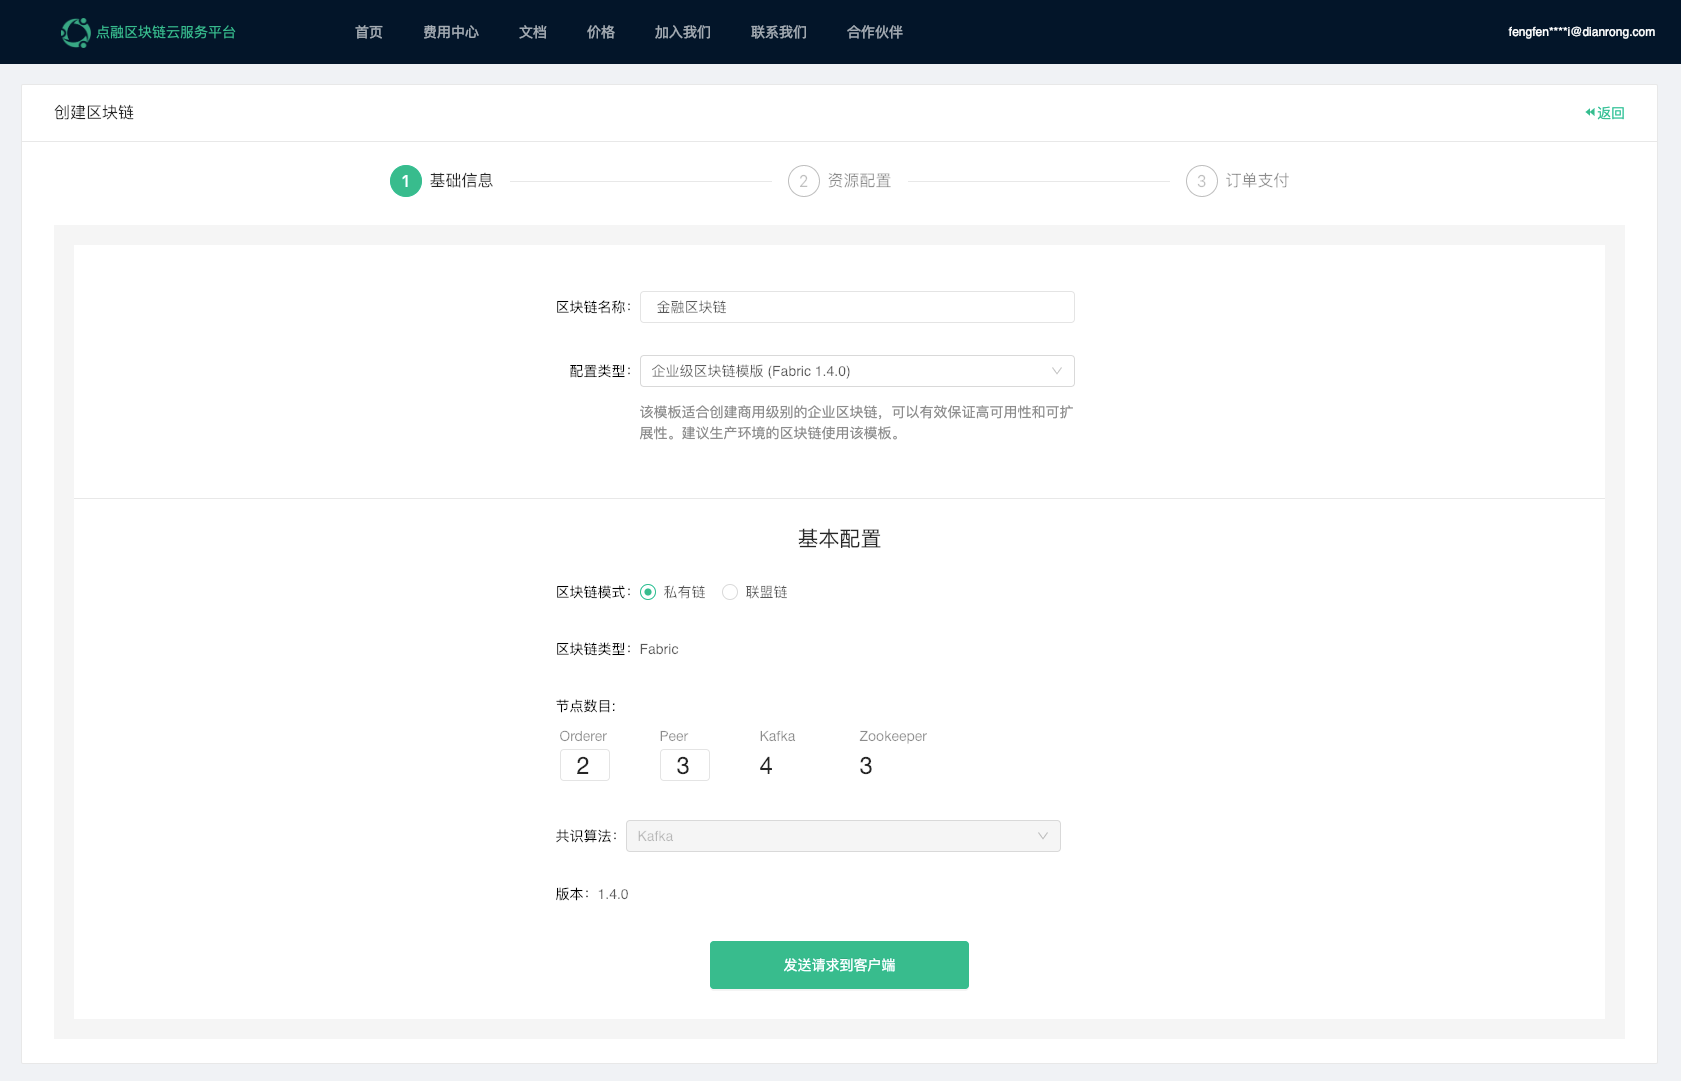Open 联系我们 navigation item
This screenshot has height=1081, width=1681.
click(x=779, y=32)
